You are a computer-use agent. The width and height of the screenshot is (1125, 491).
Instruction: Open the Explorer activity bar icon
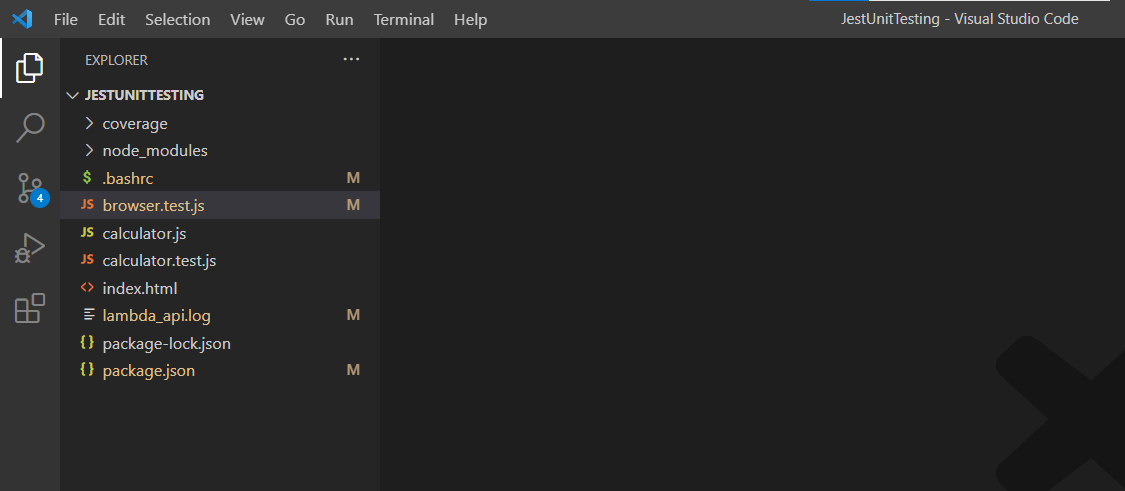(30, 68)
